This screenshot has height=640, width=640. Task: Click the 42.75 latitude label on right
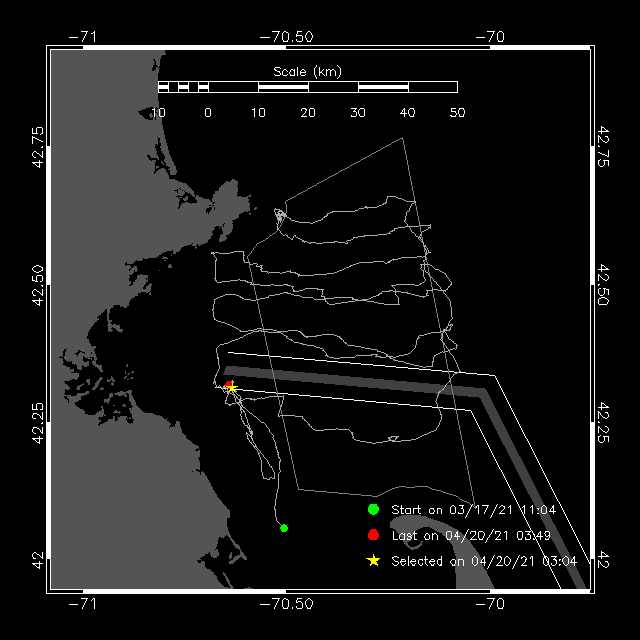tap(603, 146)
